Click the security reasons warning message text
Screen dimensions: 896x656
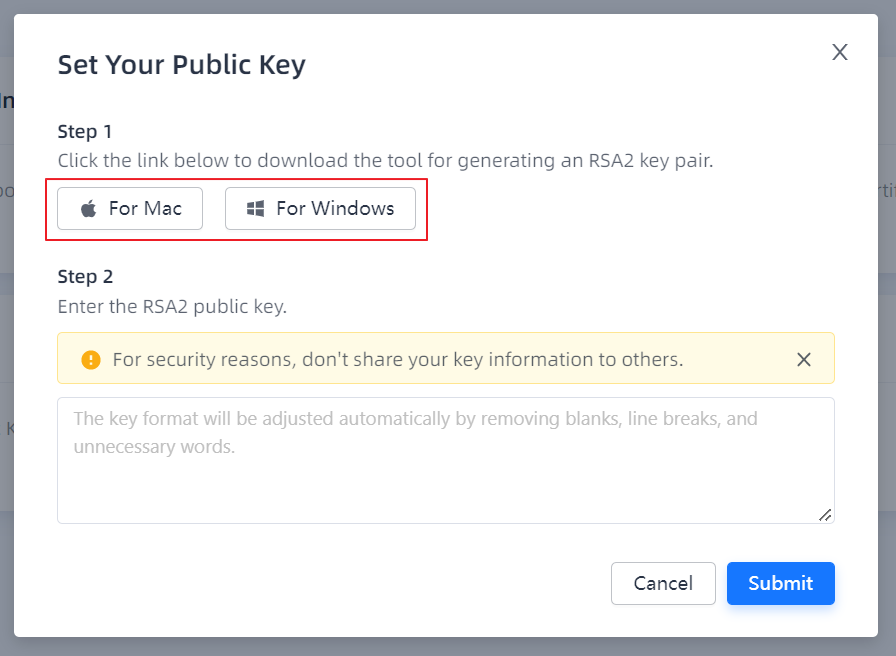coord(397,360)
